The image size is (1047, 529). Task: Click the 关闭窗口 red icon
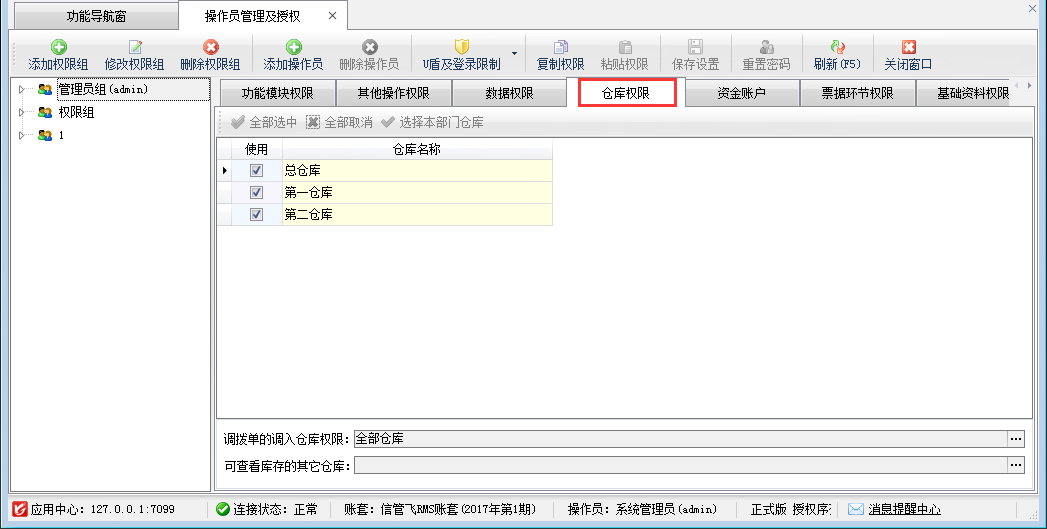908,47
